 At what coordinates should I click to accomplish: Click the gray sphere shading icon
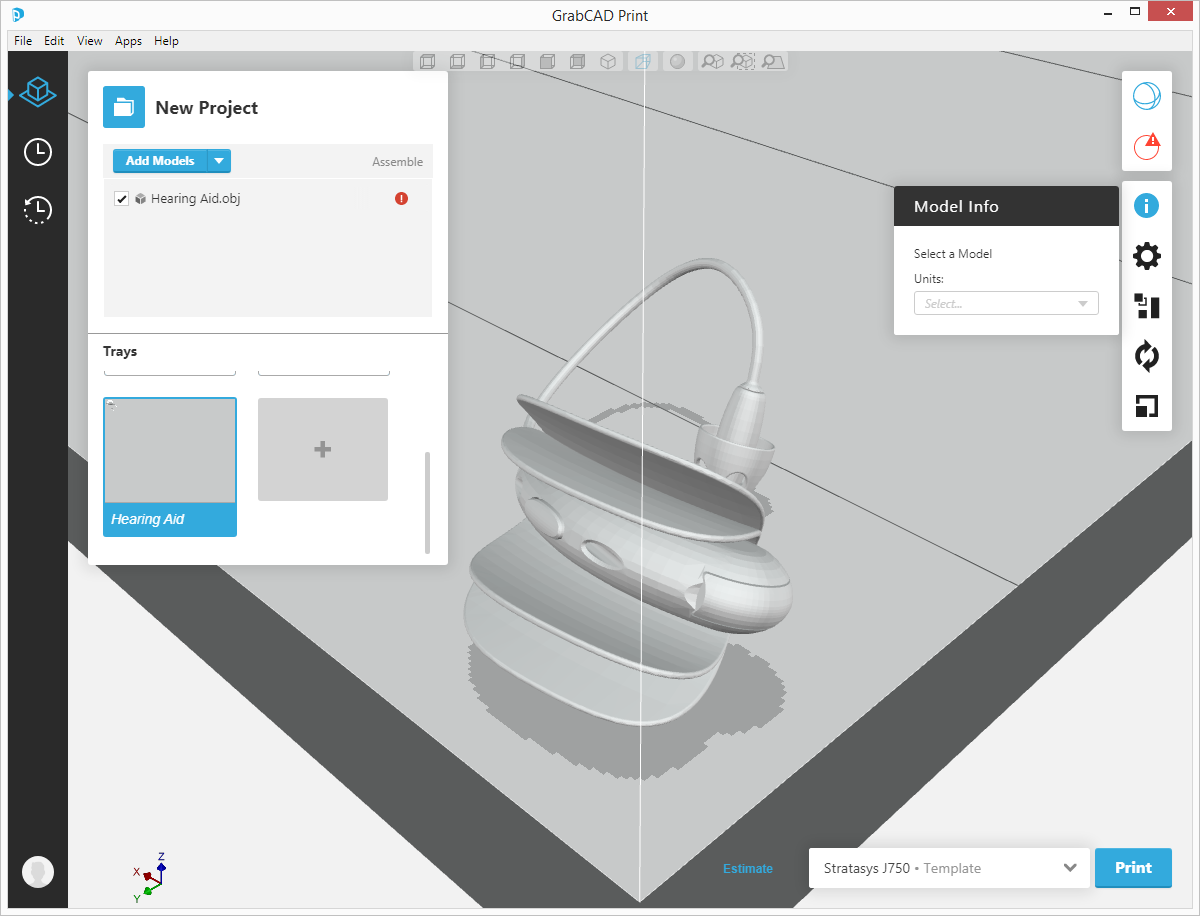click(x=677, y=62)
